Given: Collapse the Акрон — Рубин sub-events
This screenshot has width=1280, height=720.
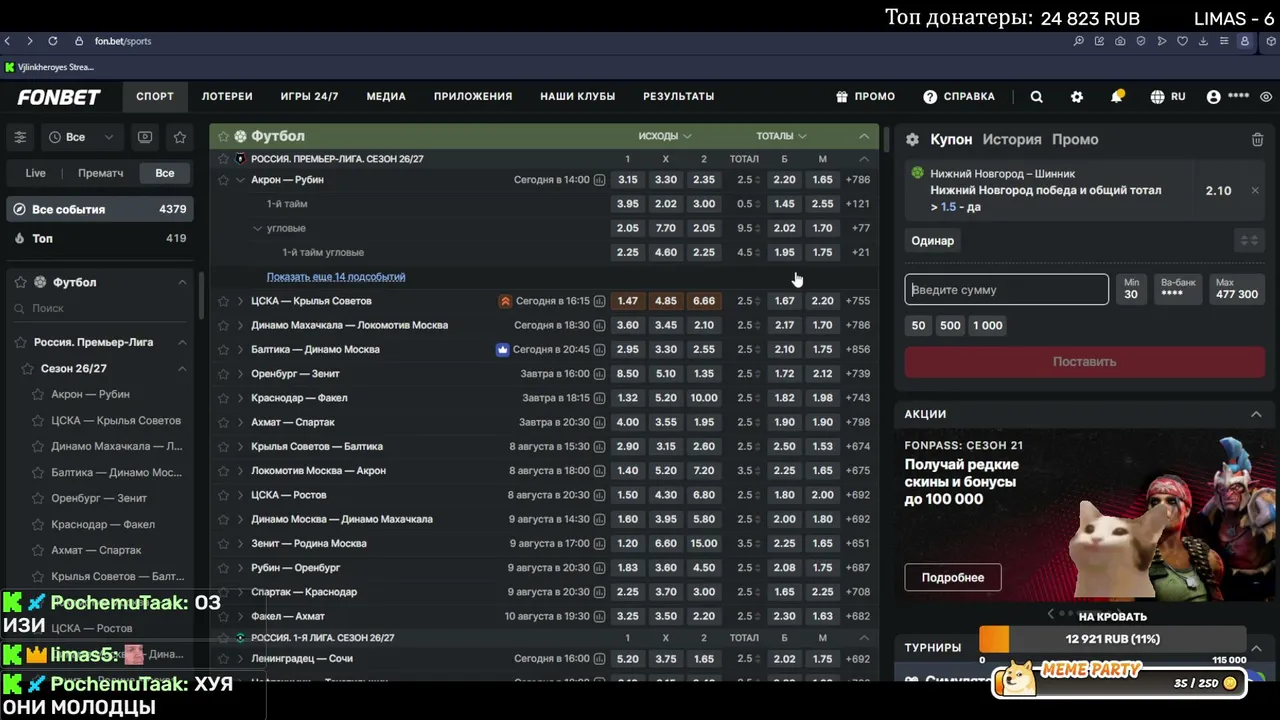Looking at the screenshot, I should 241,180.
